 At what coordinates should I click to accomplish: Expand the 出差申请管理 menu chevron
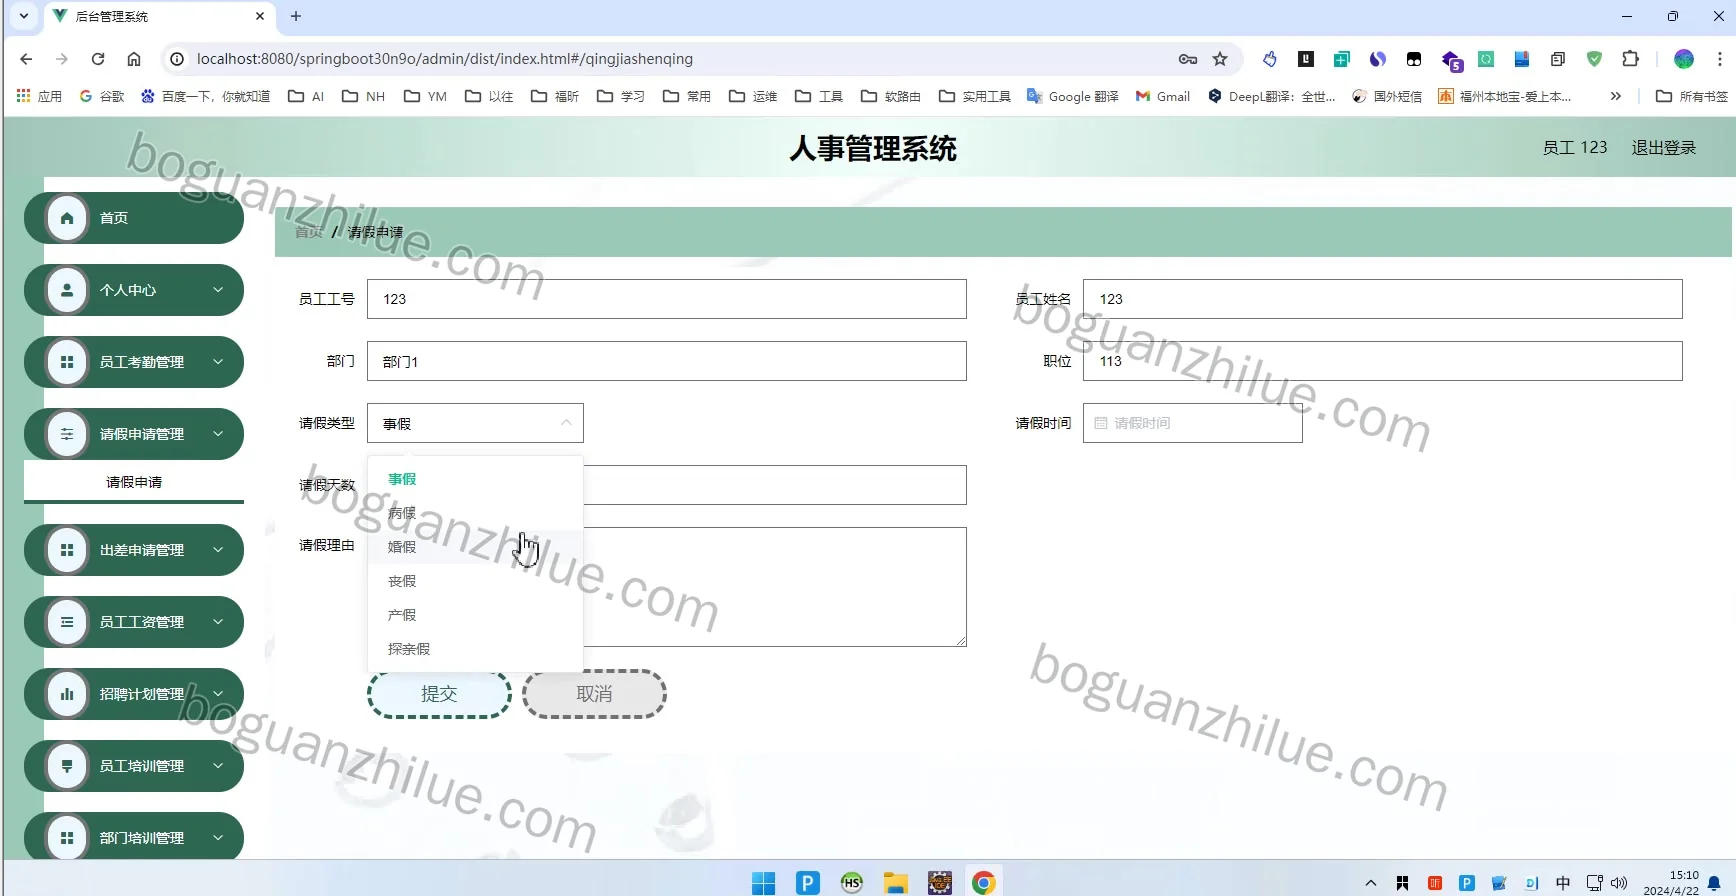[218, 550]
